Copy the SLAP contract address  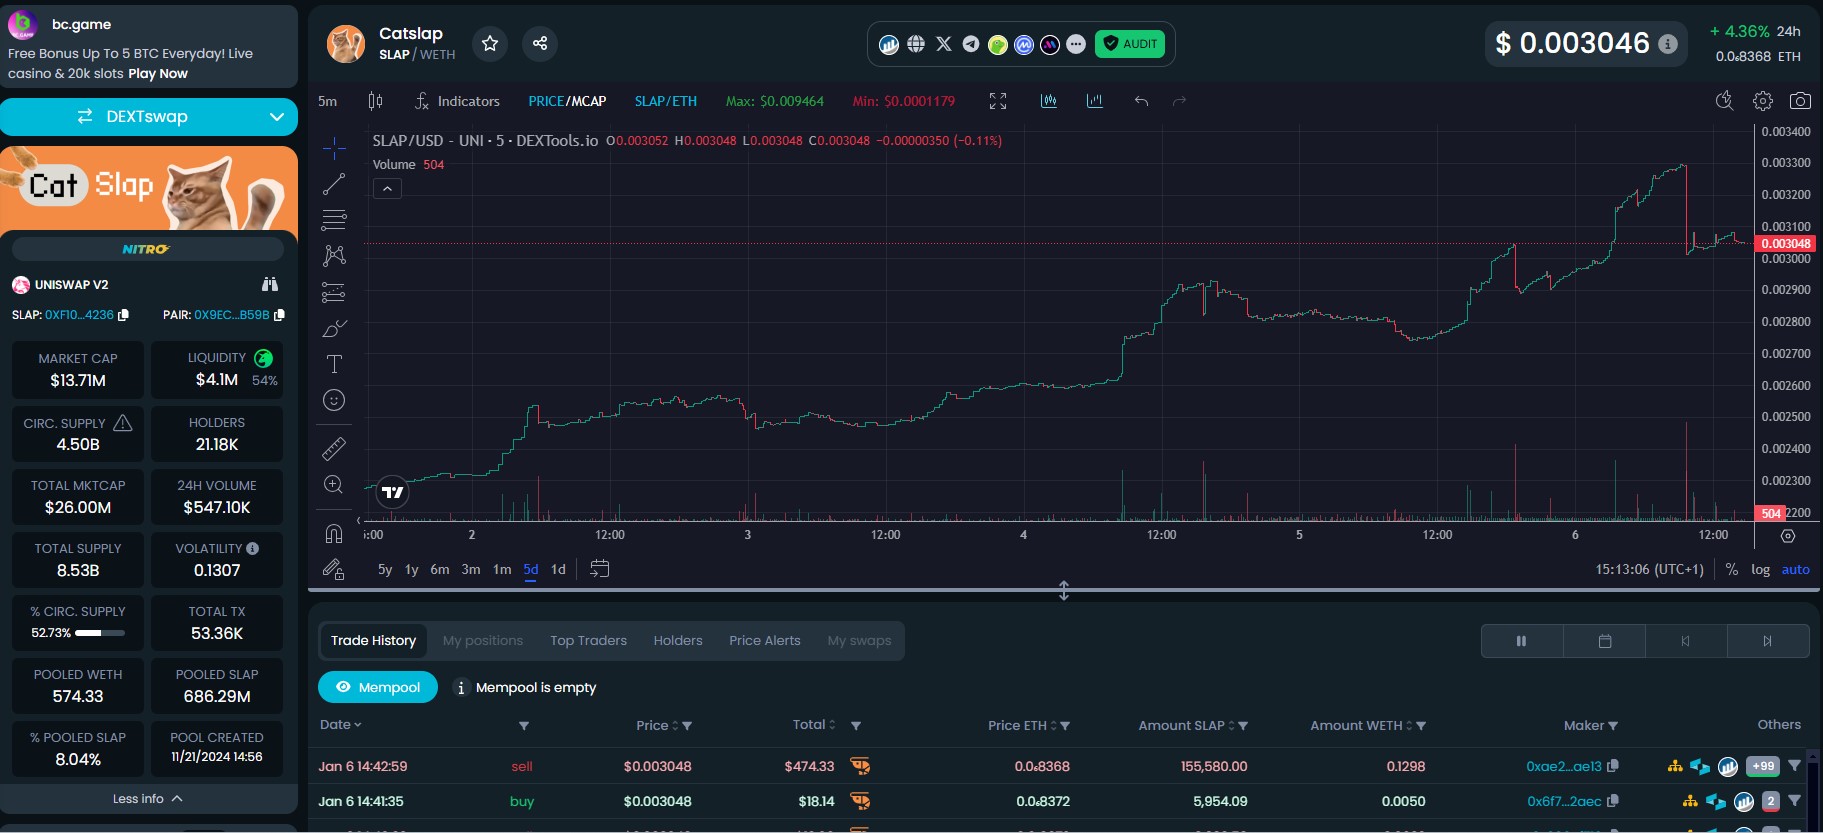(124, 315)
